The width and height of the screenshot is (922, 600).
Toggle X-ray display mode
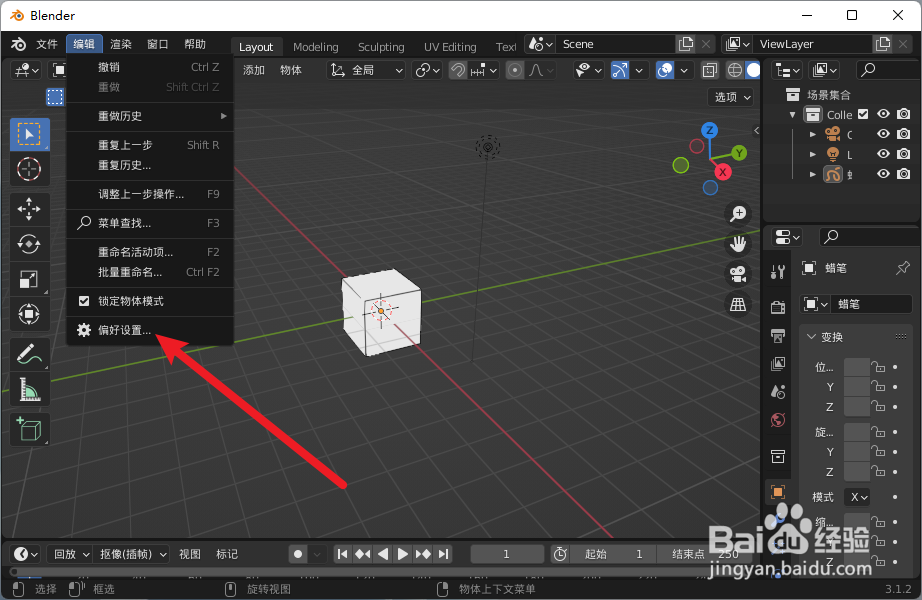click(x=710, y=71)
